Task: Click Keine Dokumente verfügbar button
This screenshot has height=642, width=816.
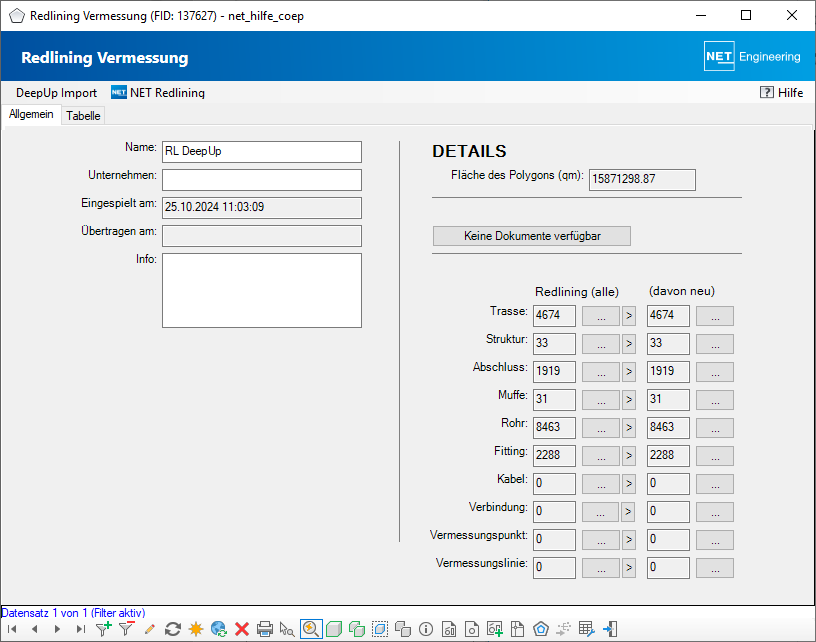Action: click(532, 236)
